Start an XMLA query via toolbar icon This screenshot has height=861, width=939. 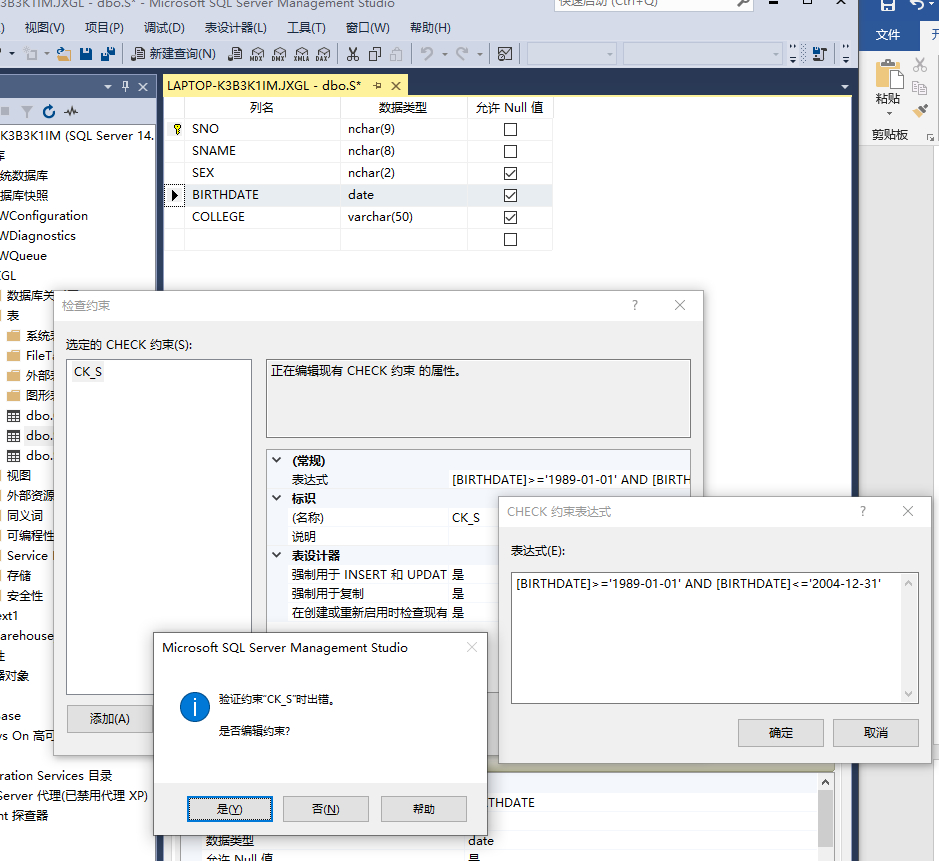302,54
